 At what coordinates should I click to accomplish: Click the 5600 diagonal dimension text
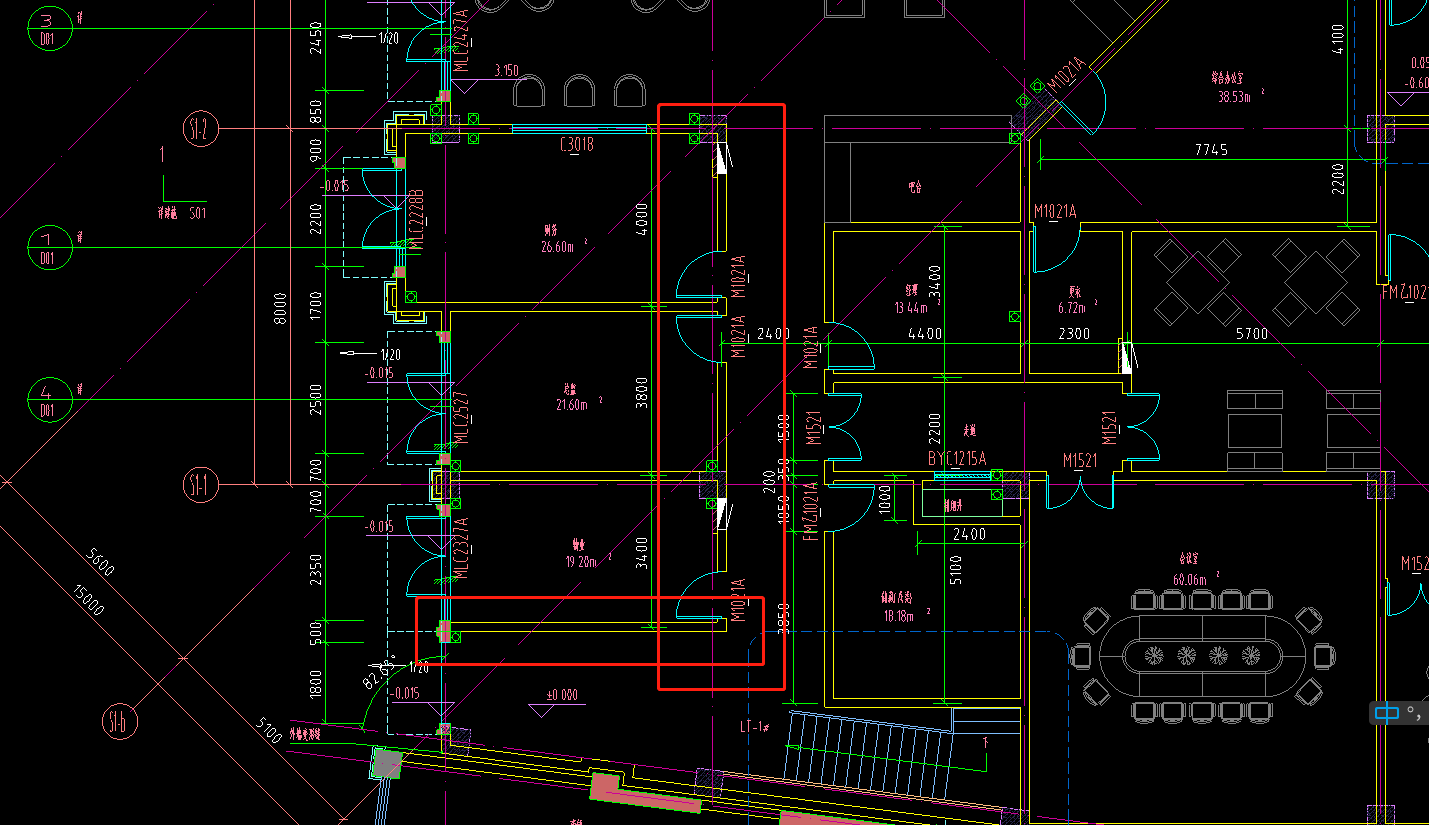(x=101, y=563)
